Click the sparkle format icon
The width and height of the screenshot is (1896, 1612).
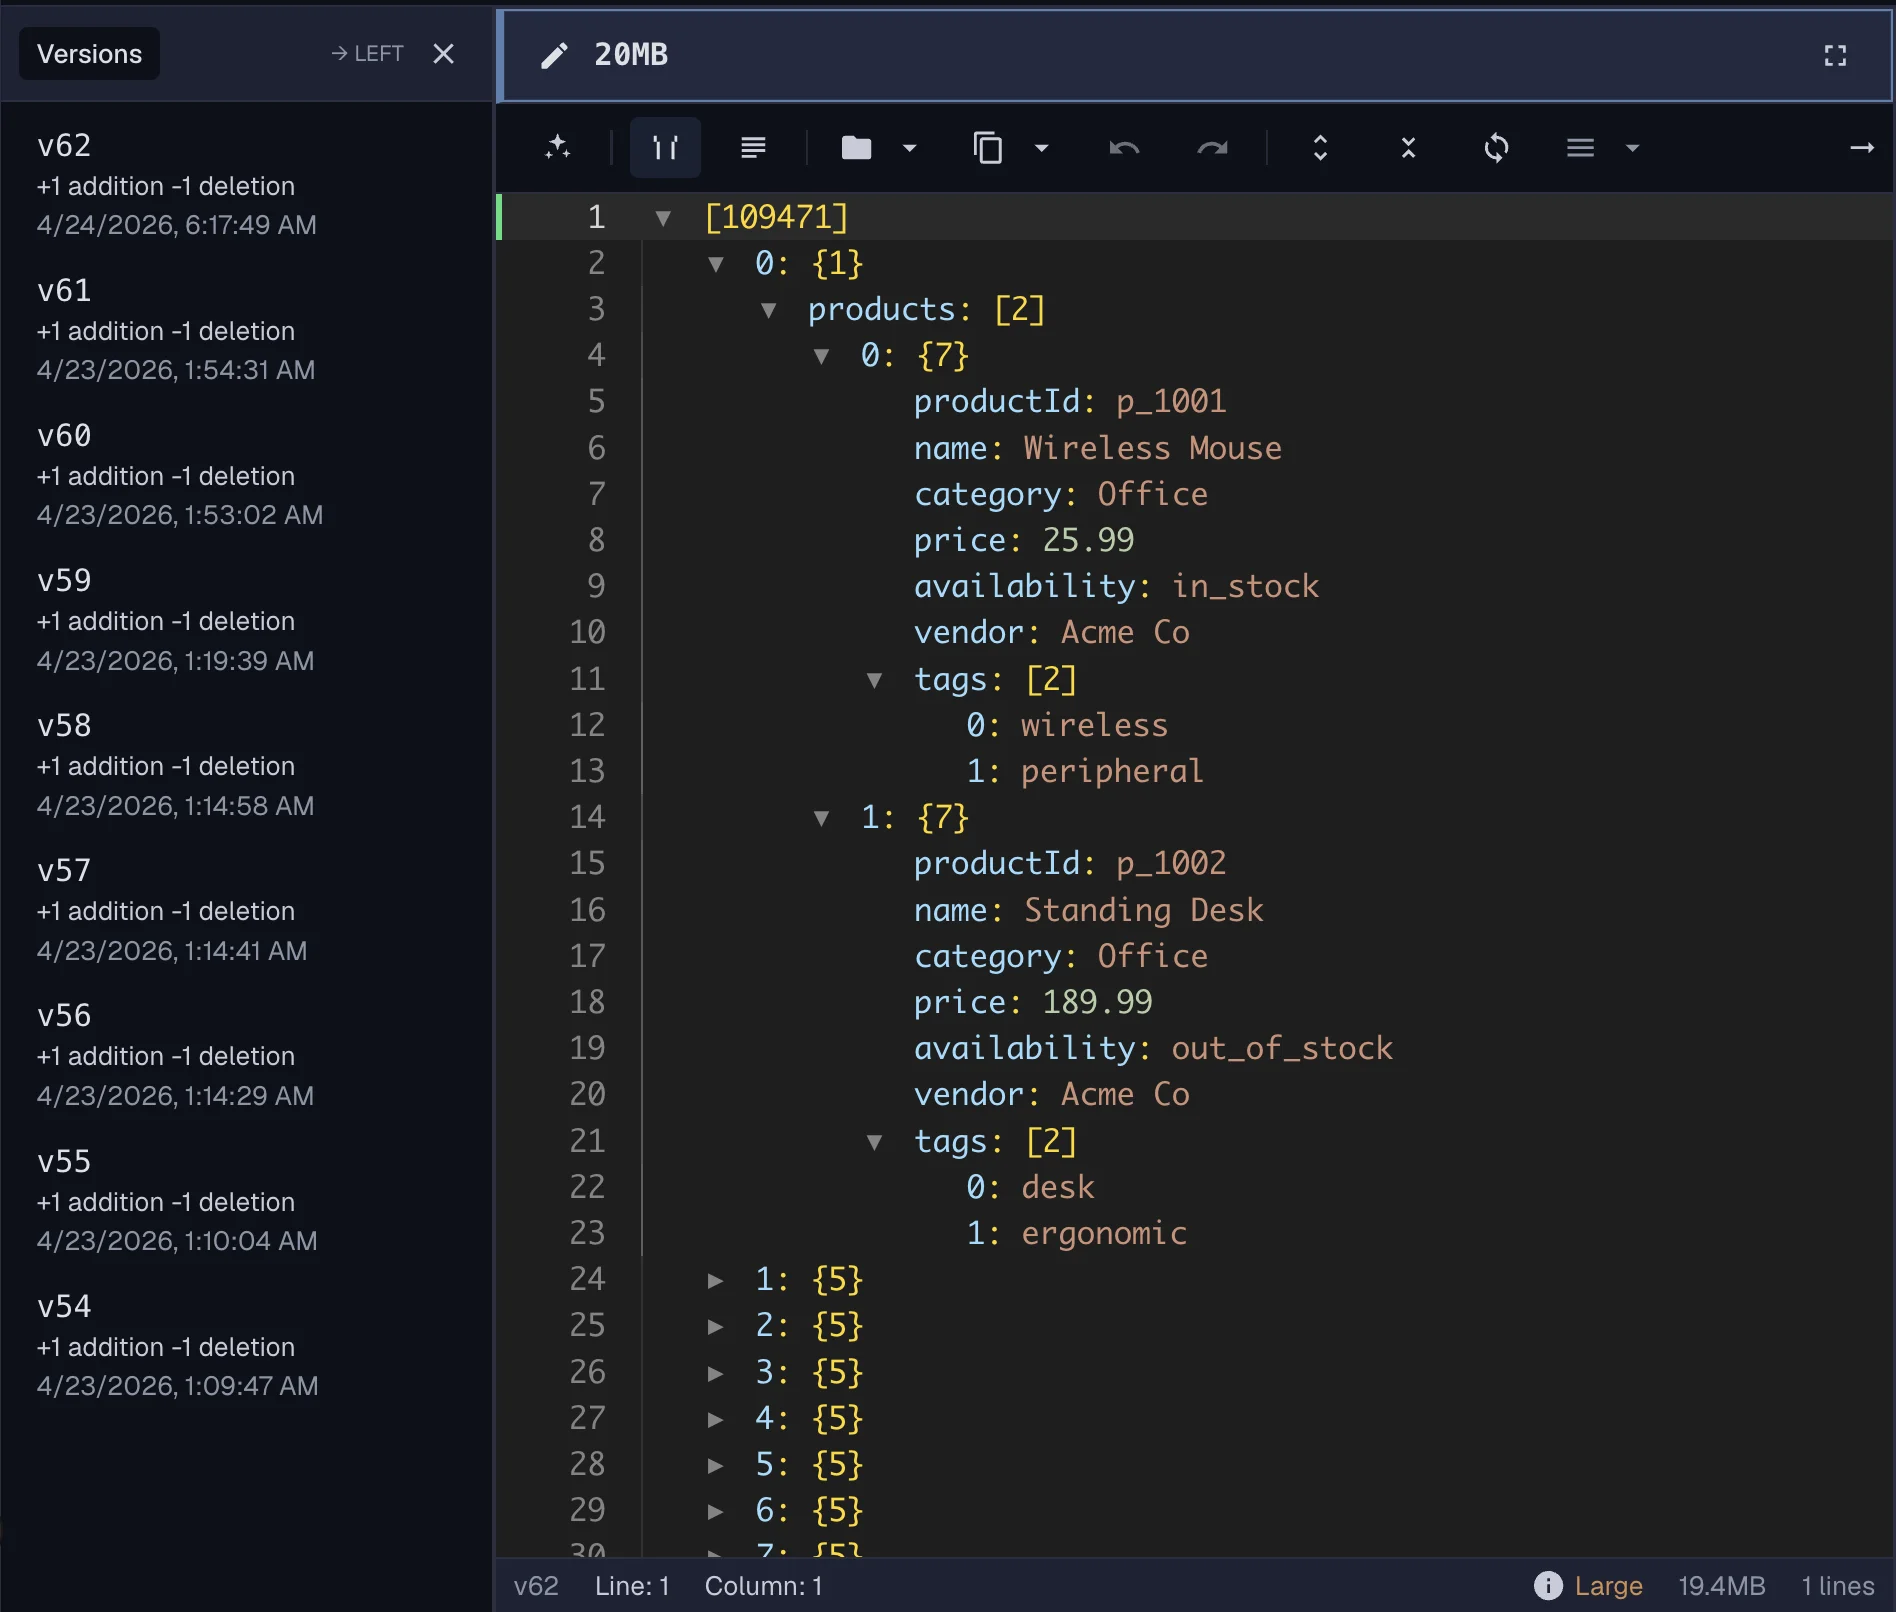(558, 148)
